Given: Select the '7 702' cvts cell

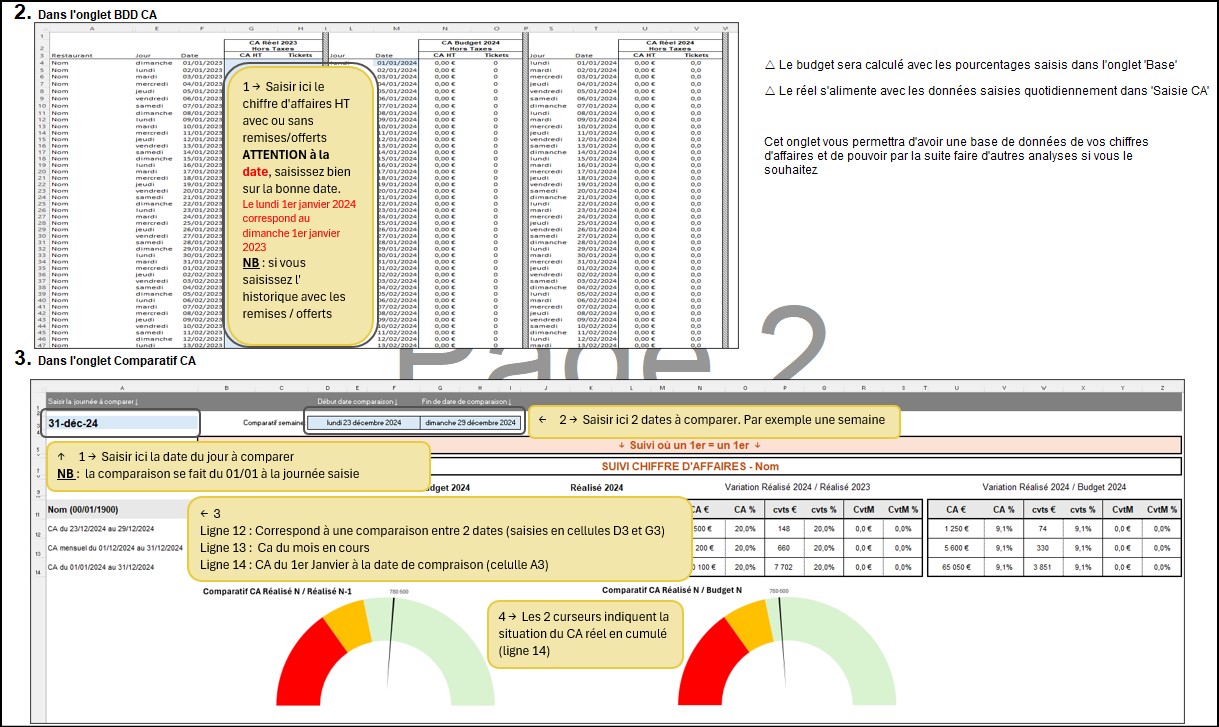Looking at the screenshot, I should point(783,567).
